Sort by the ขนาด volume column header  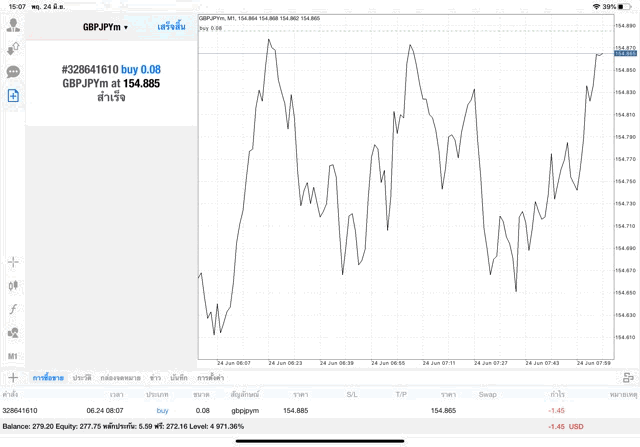pos(202,394)
